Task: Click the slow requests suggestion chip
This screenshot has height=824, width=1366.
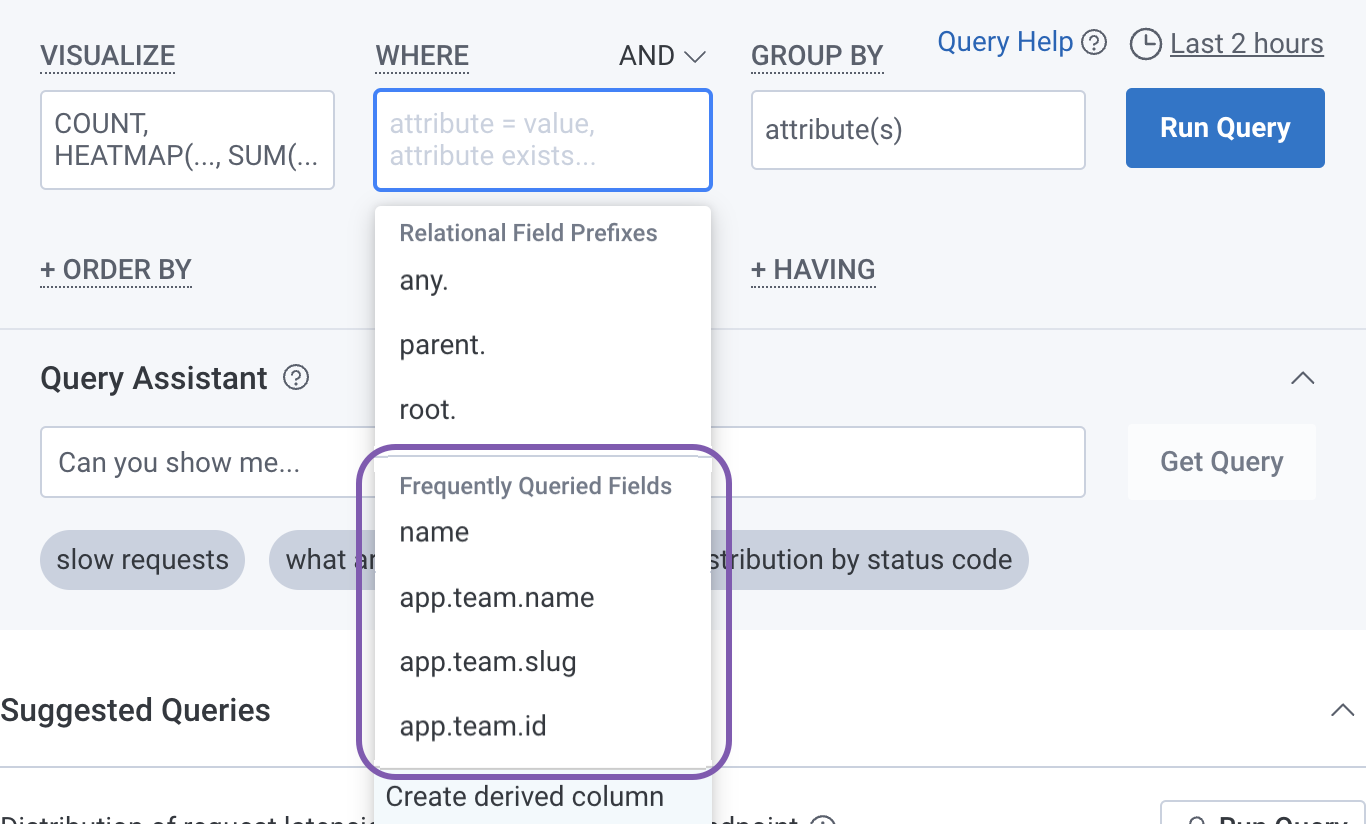Action: [142, 560]
